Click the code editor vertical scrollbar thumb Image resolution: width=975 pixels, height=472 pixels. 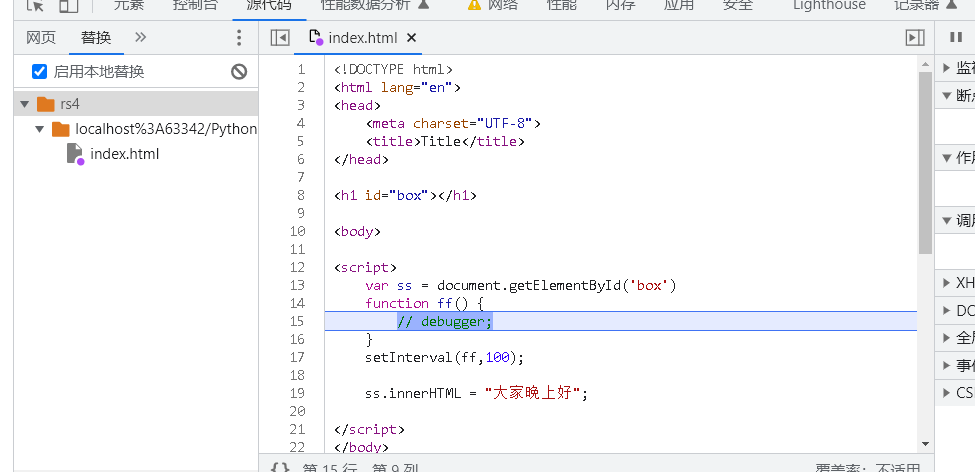click(x=925, y=163)
